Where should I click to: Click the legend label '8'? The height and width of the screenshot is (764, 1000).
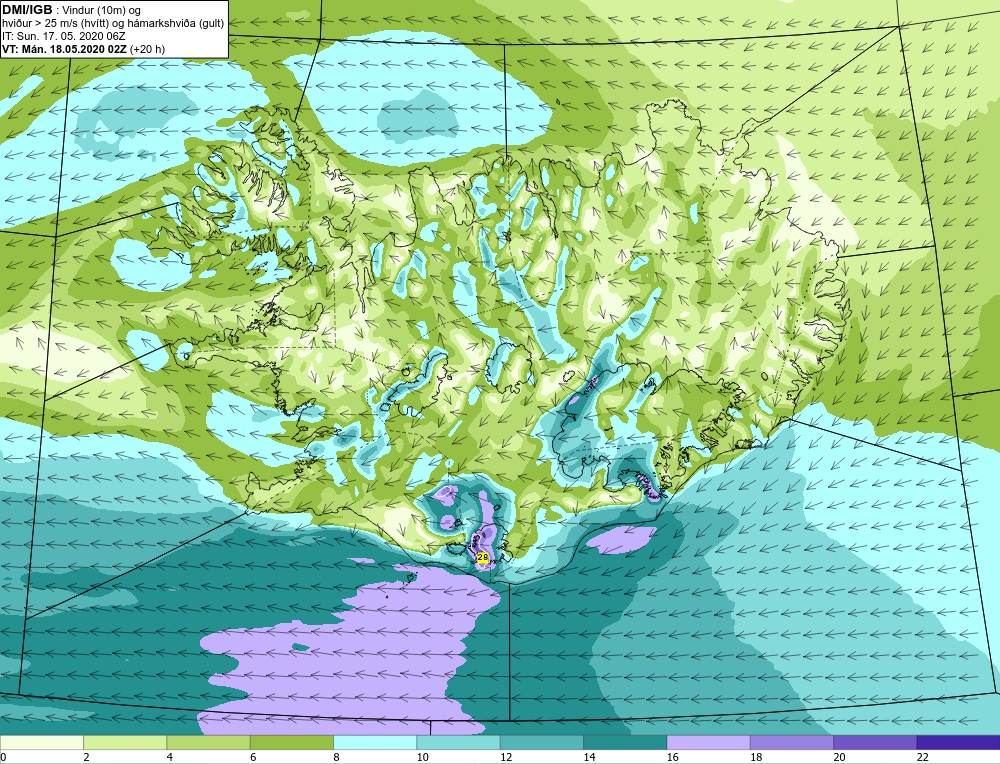336,757
